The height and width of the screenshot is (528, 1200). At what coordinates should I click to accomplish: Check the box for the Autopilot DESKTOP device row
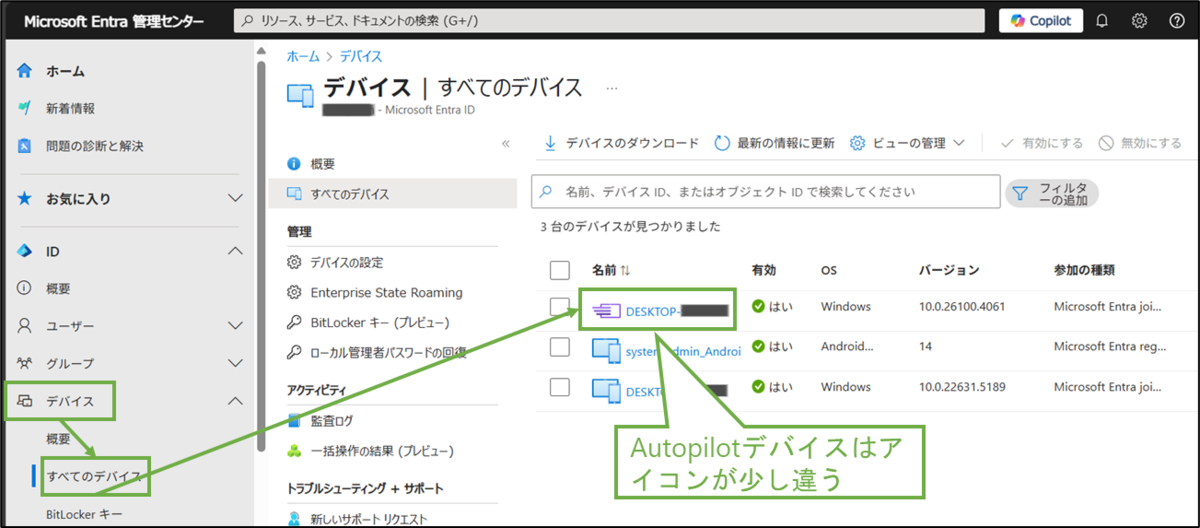coord(560,306)
